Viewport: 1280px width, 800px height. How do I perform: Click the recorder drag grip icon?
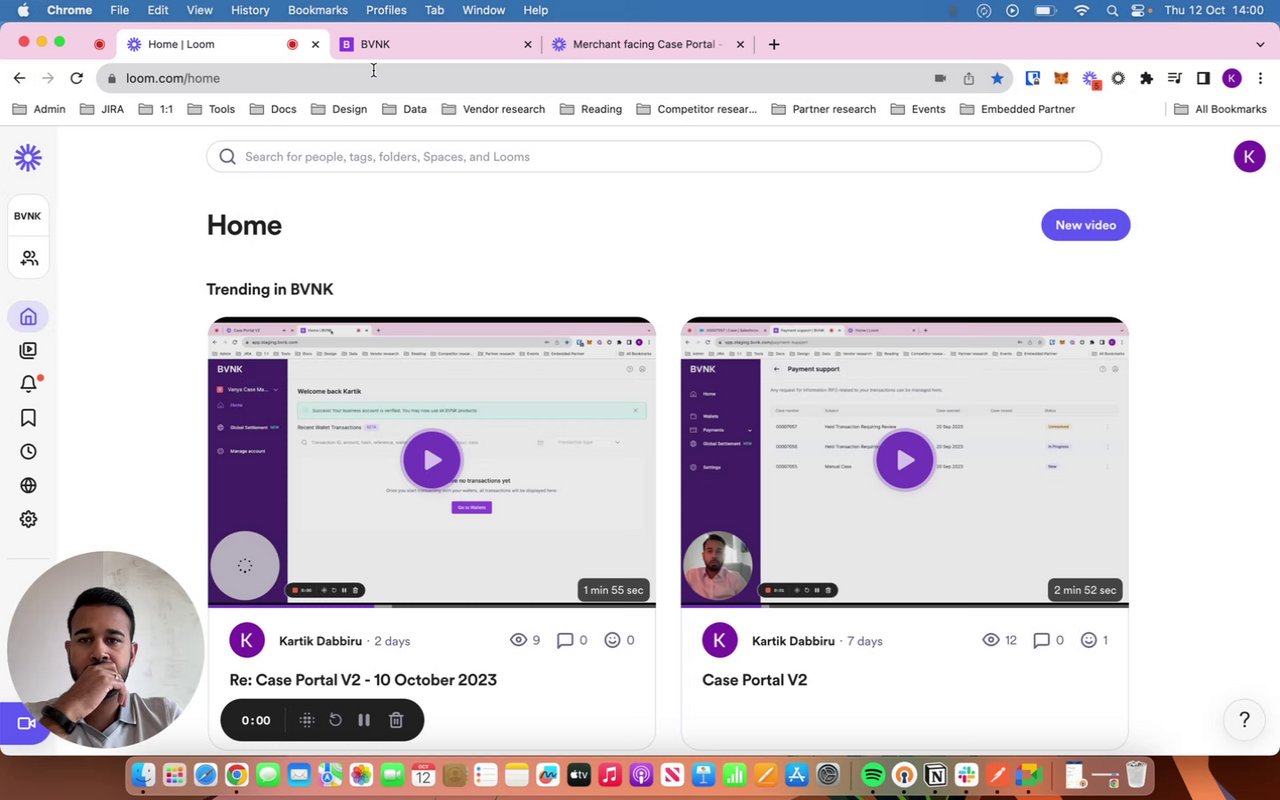[x=307, y=720]
